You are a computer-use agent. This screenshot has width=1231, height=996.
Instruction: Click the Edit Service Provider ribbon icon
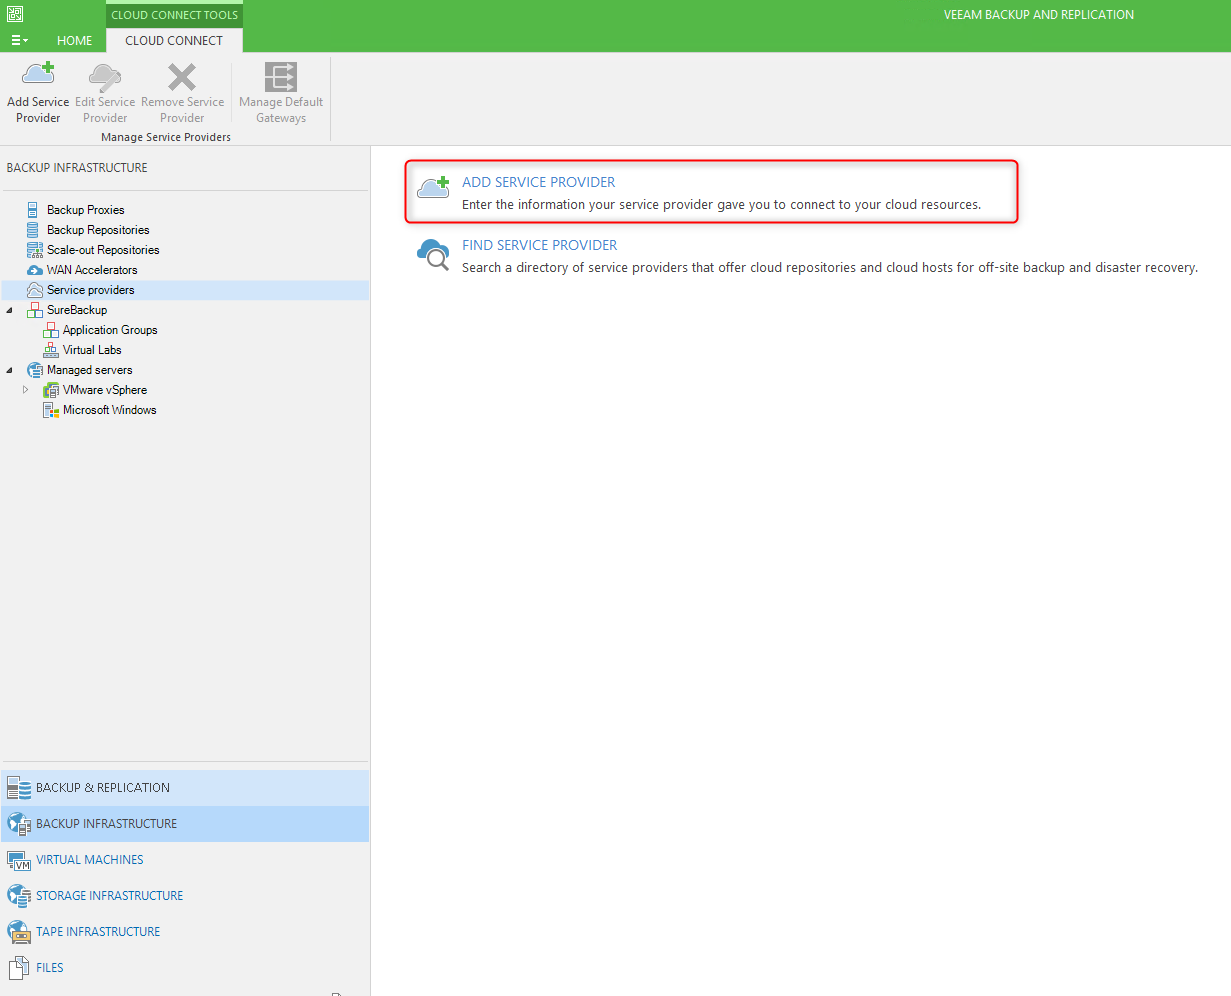tap(105, 76)
